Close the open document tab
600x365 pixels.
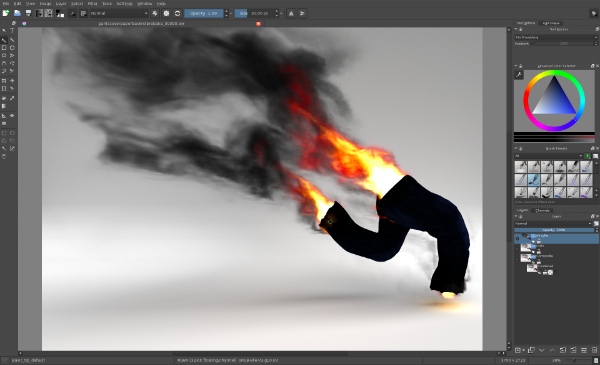pos(258,24)
